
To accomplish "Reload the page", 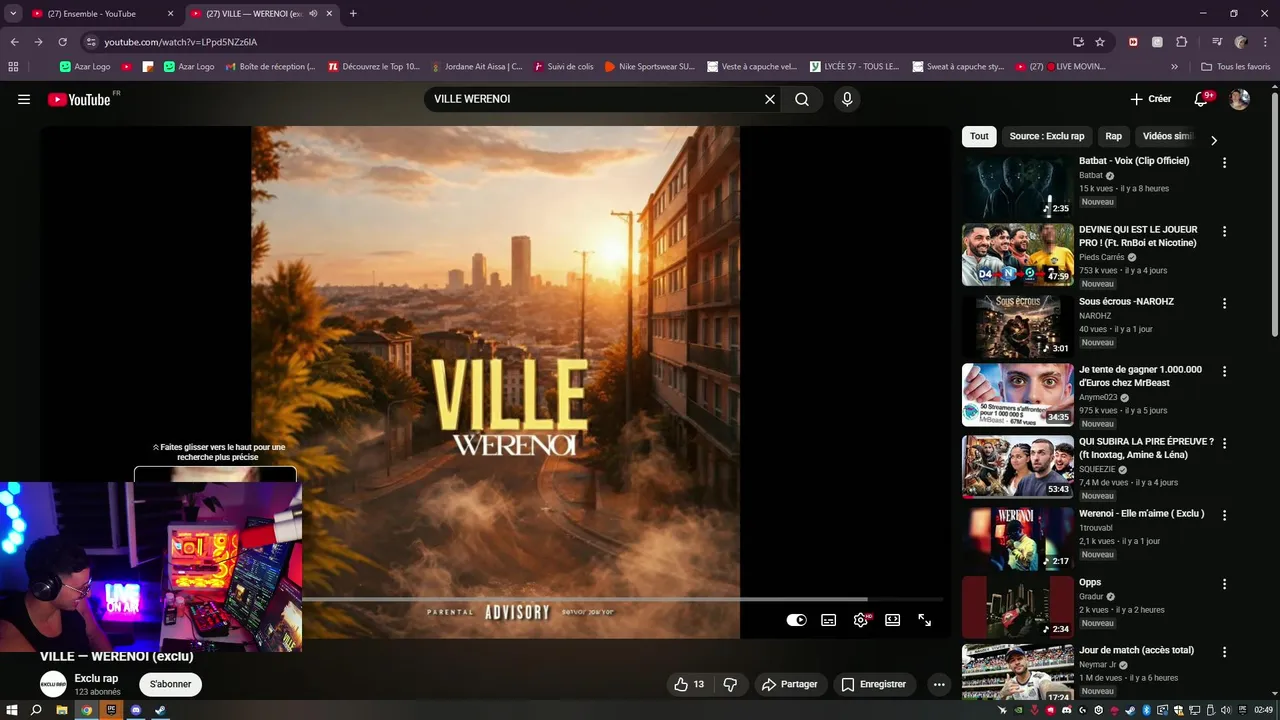I will click(62, 42).
